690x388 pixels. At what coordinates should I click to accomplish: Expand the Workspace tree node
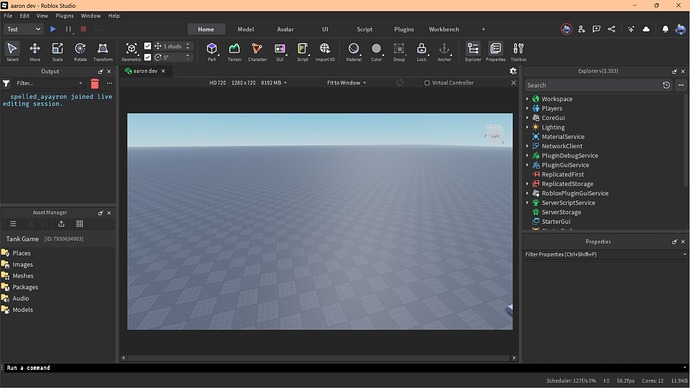click(527, 99)
